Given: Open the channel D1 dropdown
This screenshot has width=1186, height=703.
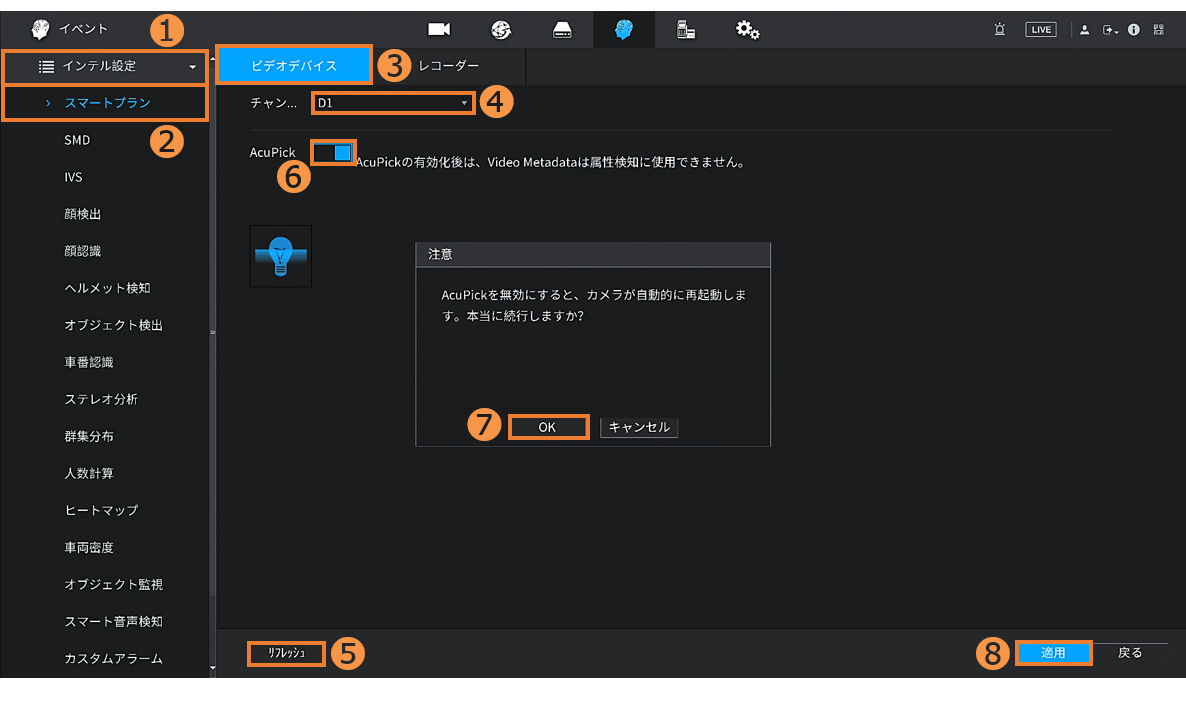Looking at the screenshot, I should [x=393, y=103].
